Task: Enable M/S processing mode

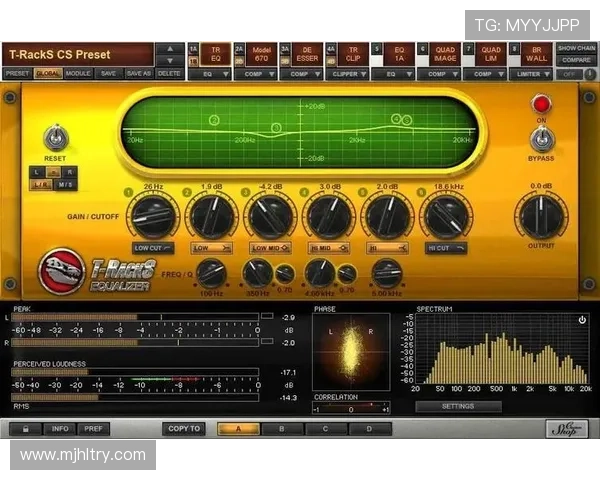Action: coord(65,185)
